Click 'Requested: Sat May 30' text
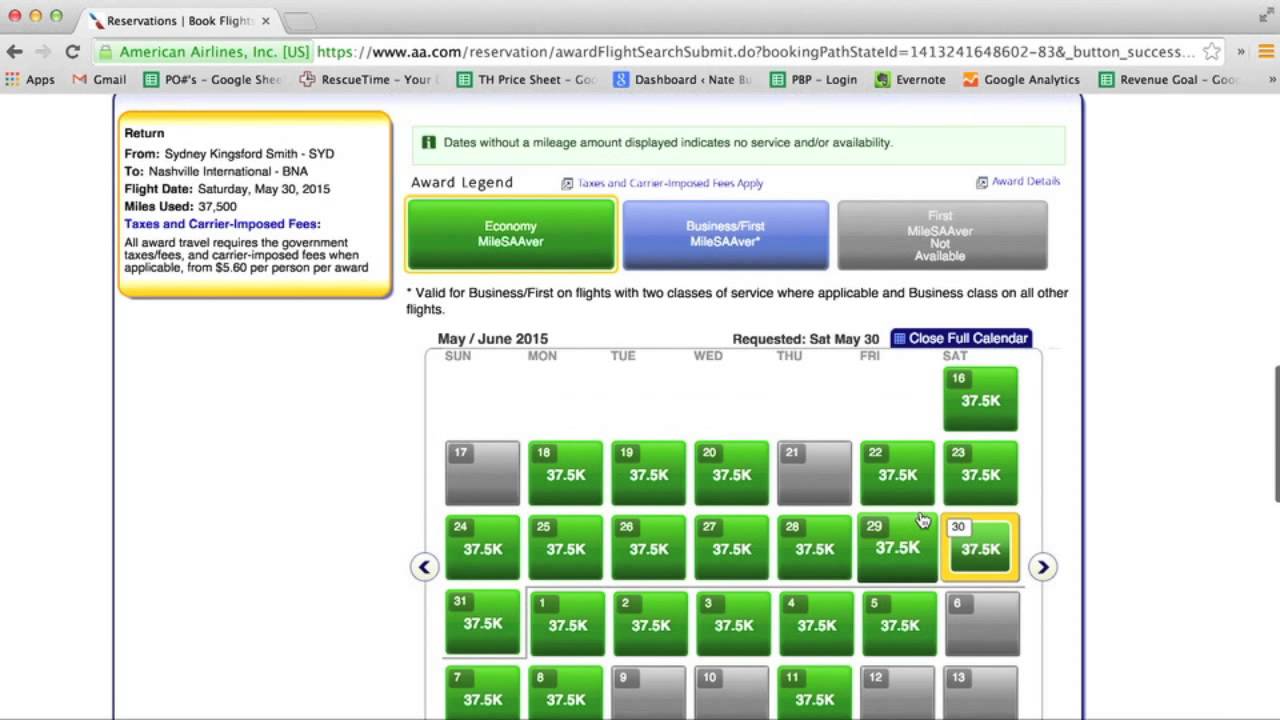Viewport: 1280px width, 720px height. [x=805, y=339]
